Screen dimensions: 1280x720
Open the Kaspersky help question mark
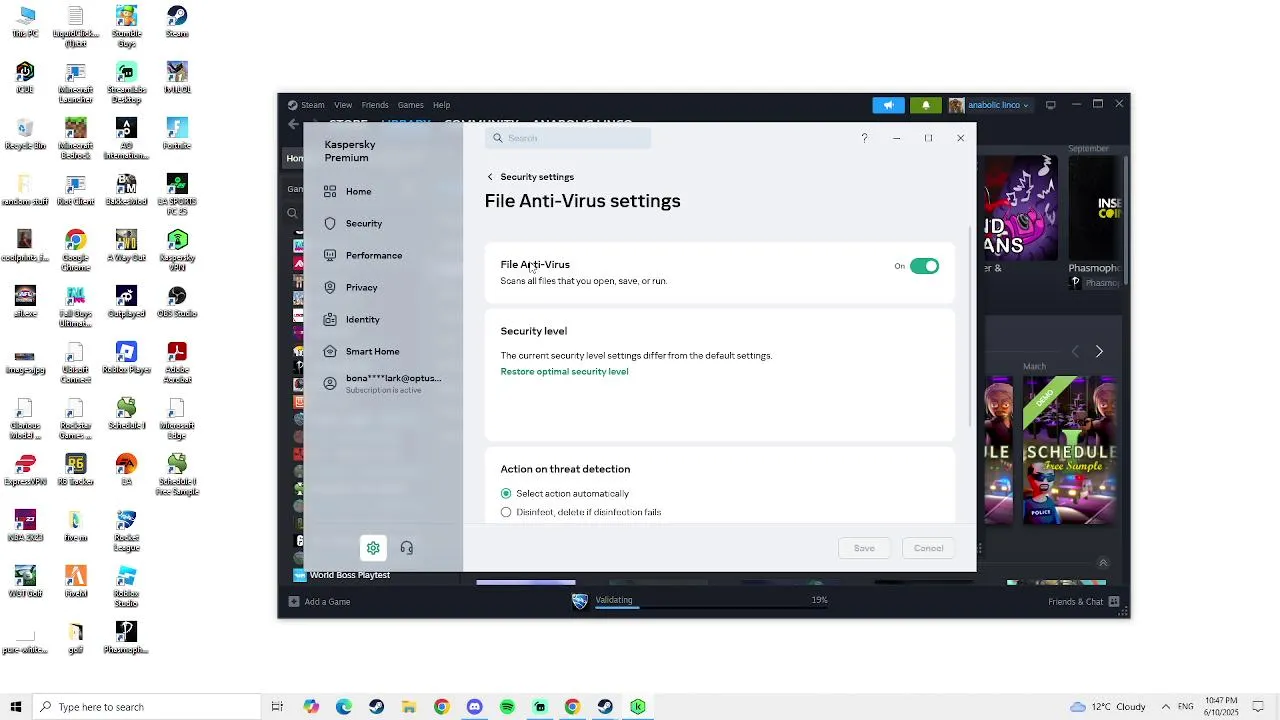point(864,138)
